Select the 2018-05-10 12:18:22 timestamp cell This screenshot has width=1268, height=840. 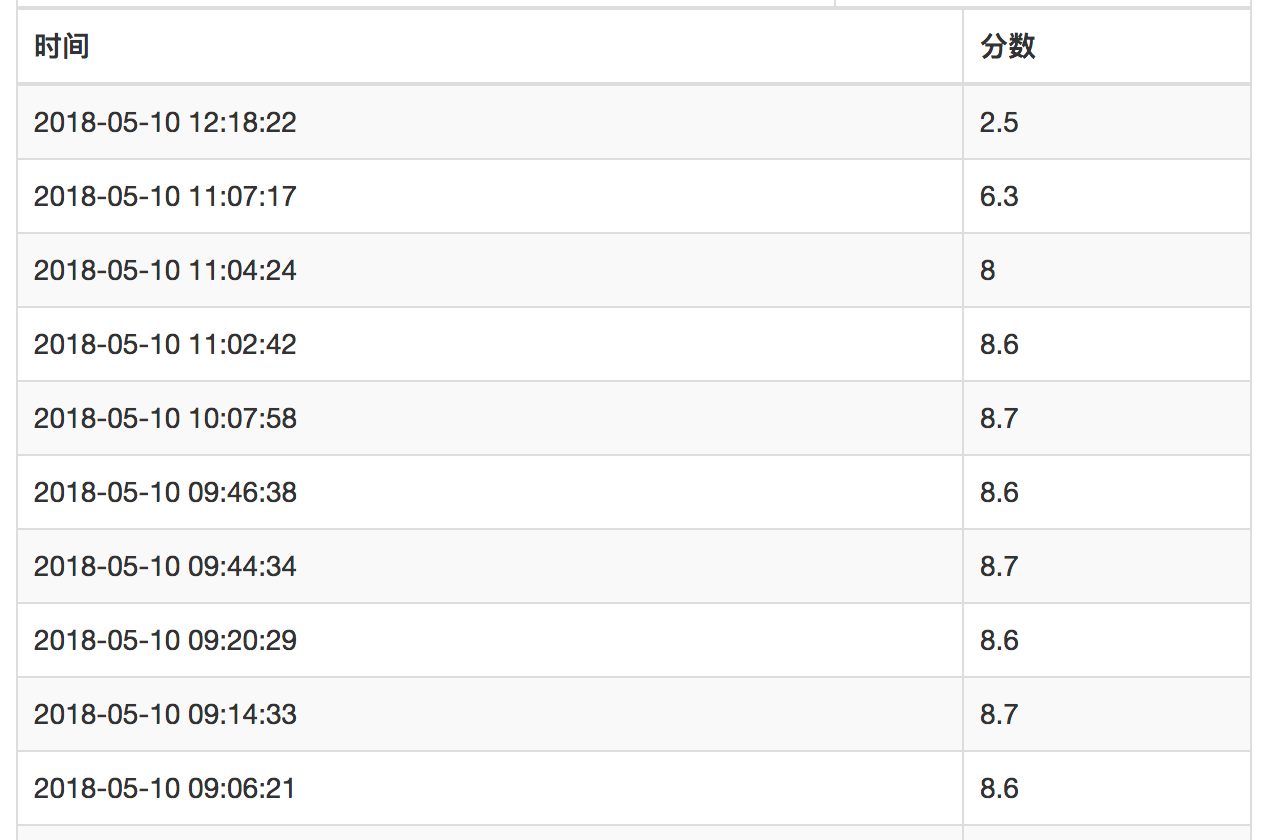tap(490, 122)
